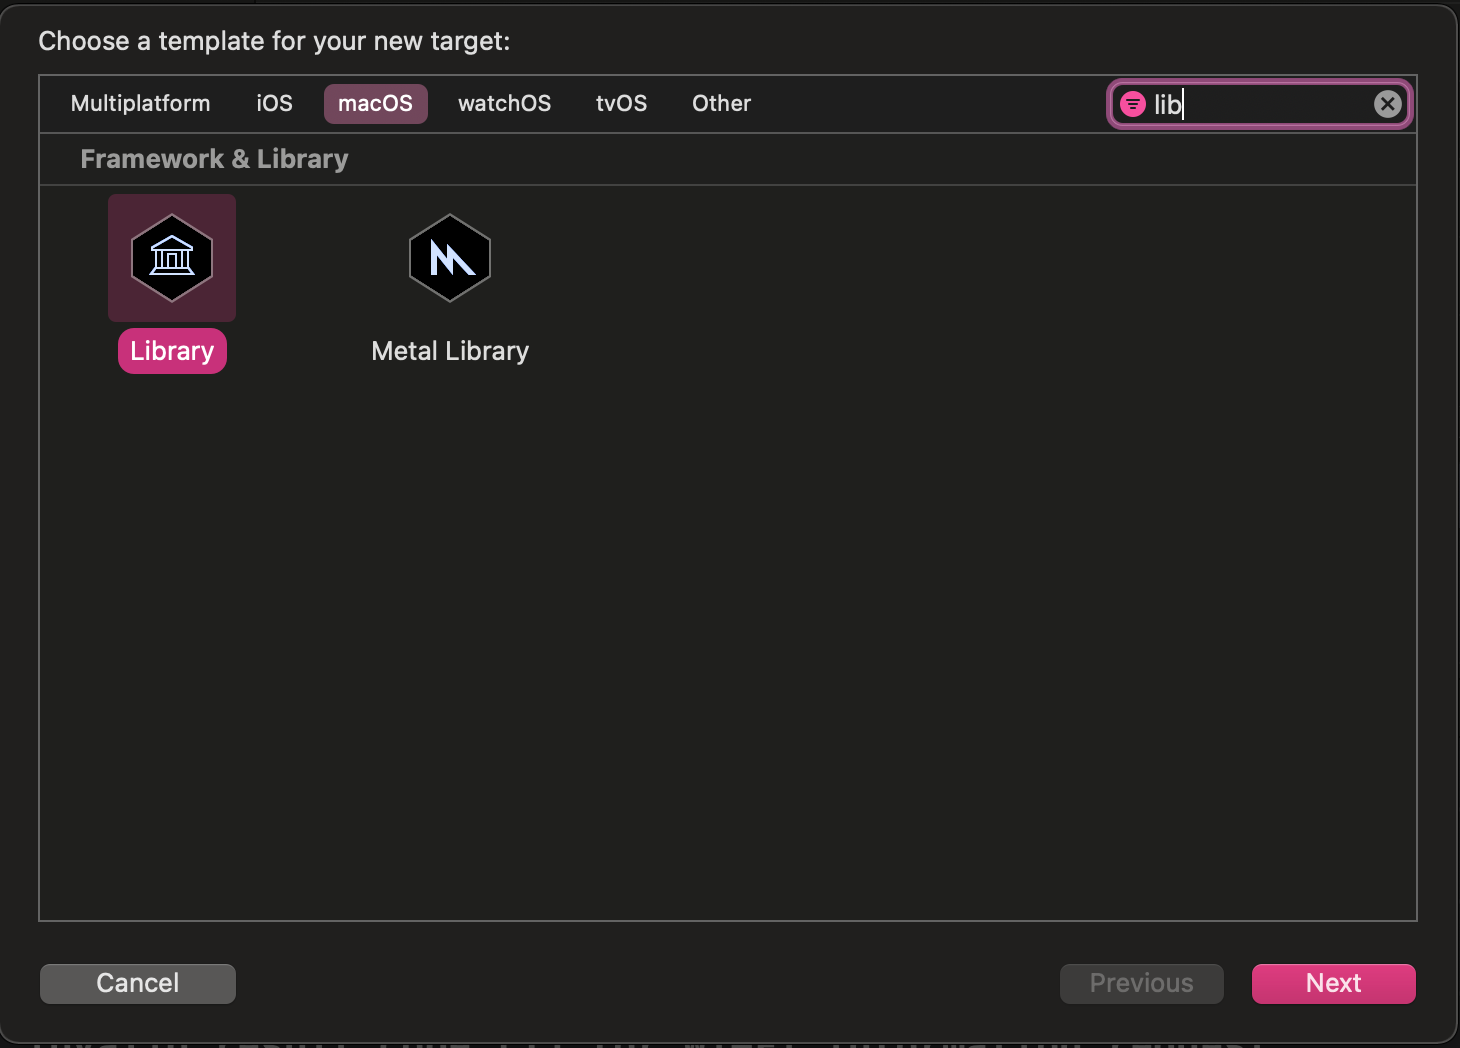Switch to the iOS tab
The height and width of the screenshot is (1048, 1460).
click(275, 104)
